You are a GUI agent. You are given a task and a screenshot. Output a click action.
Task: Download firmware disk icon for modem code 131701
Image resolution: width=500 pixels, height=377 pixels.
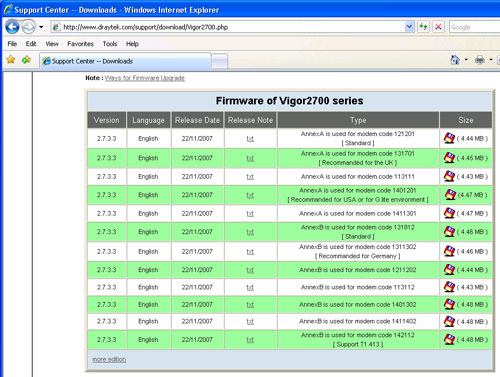point(449,158)
